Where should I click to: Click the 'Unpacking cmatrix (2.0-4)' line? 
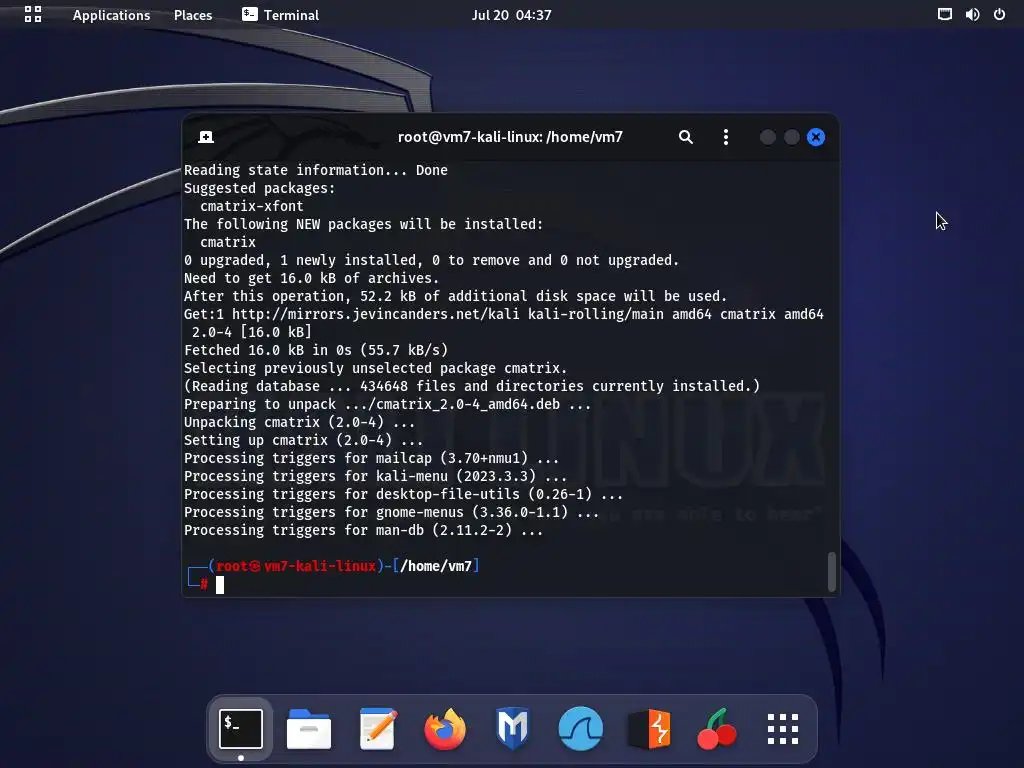(299, 422)
